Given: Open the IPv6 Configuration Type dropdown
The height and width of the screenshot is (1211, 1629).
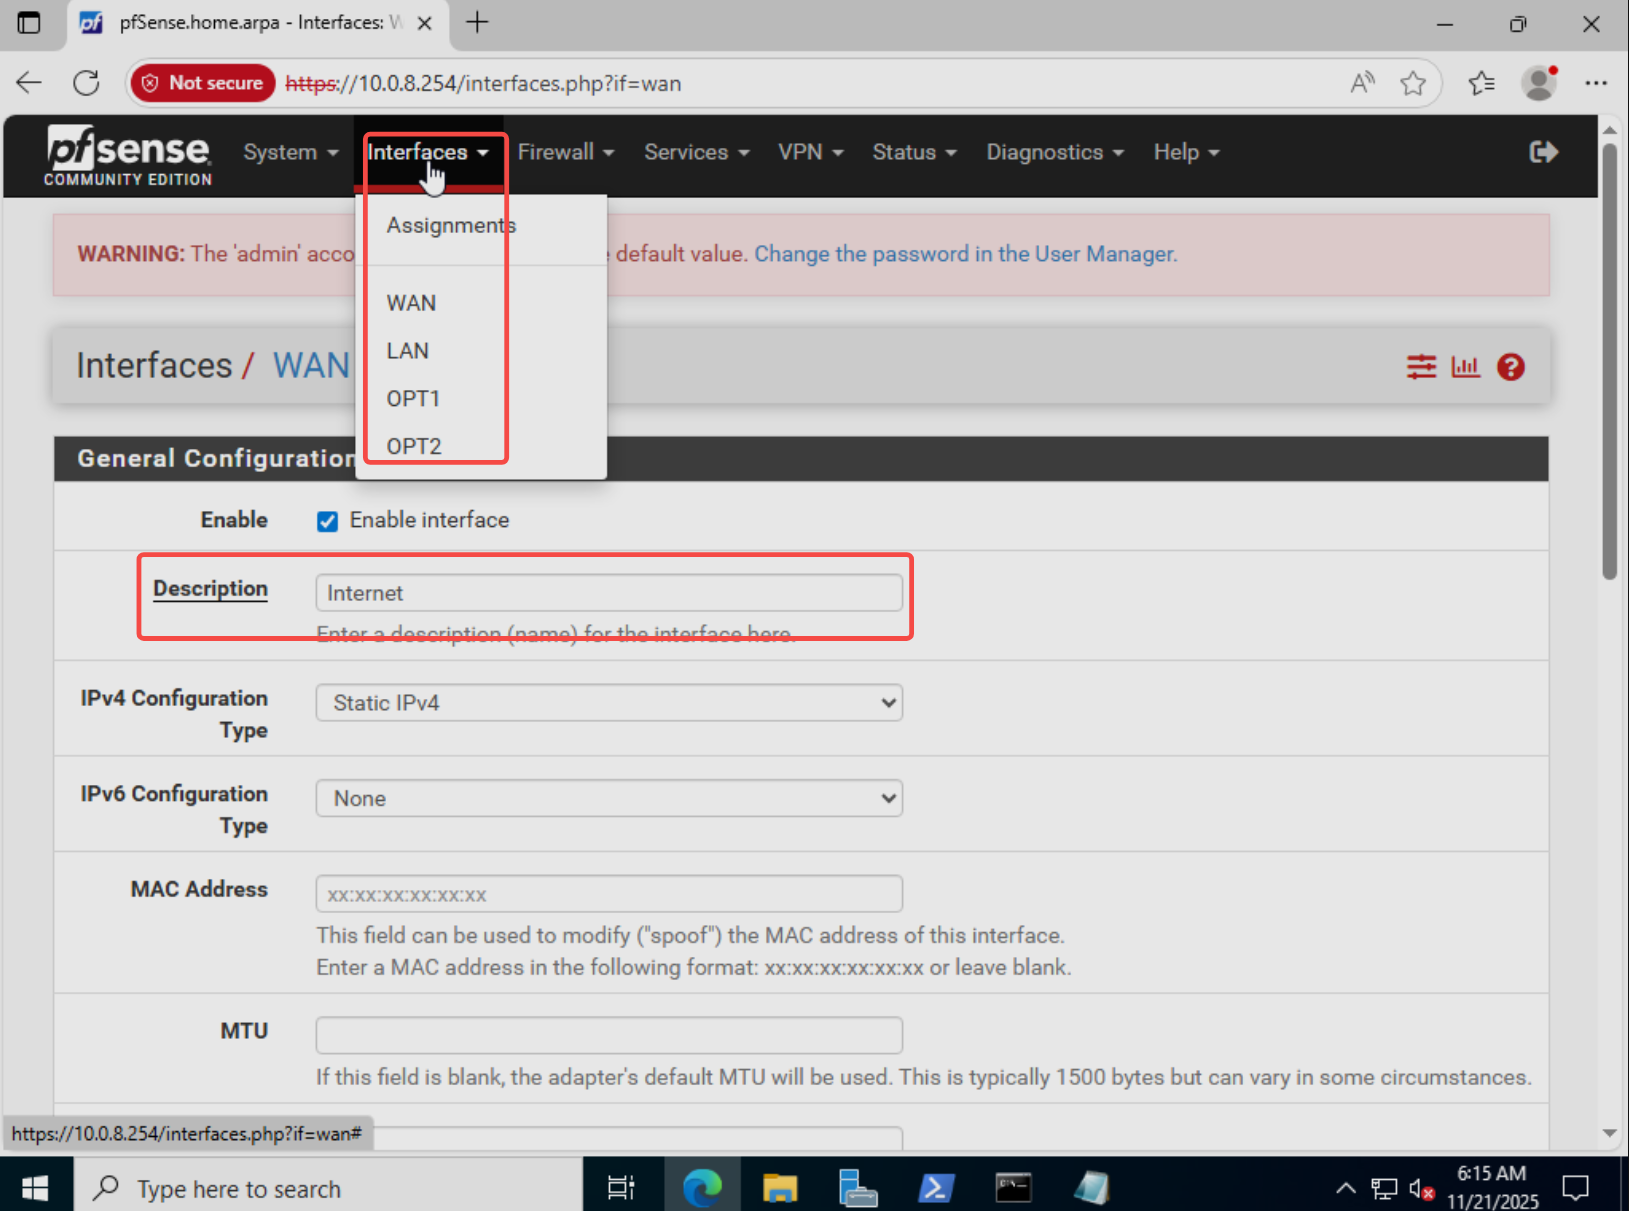Looking at the screenshot, I should coord(609,798).
